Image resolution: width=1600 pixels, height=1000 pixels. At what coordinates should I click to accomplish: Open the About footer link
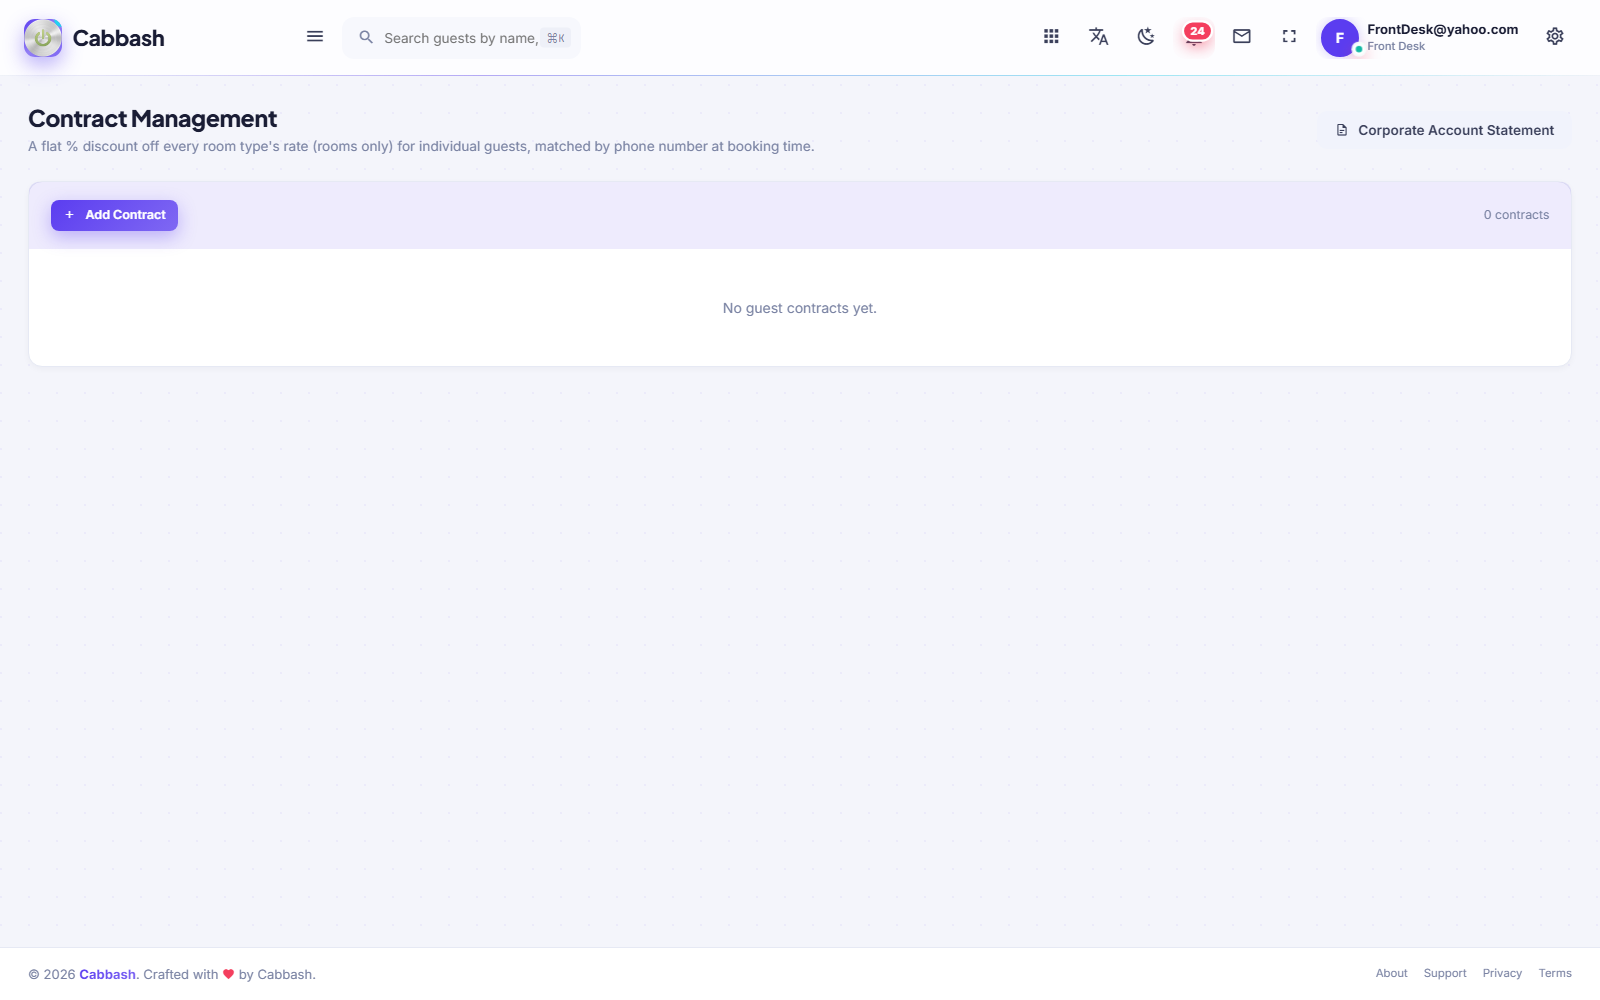(x=1391, y=973)
